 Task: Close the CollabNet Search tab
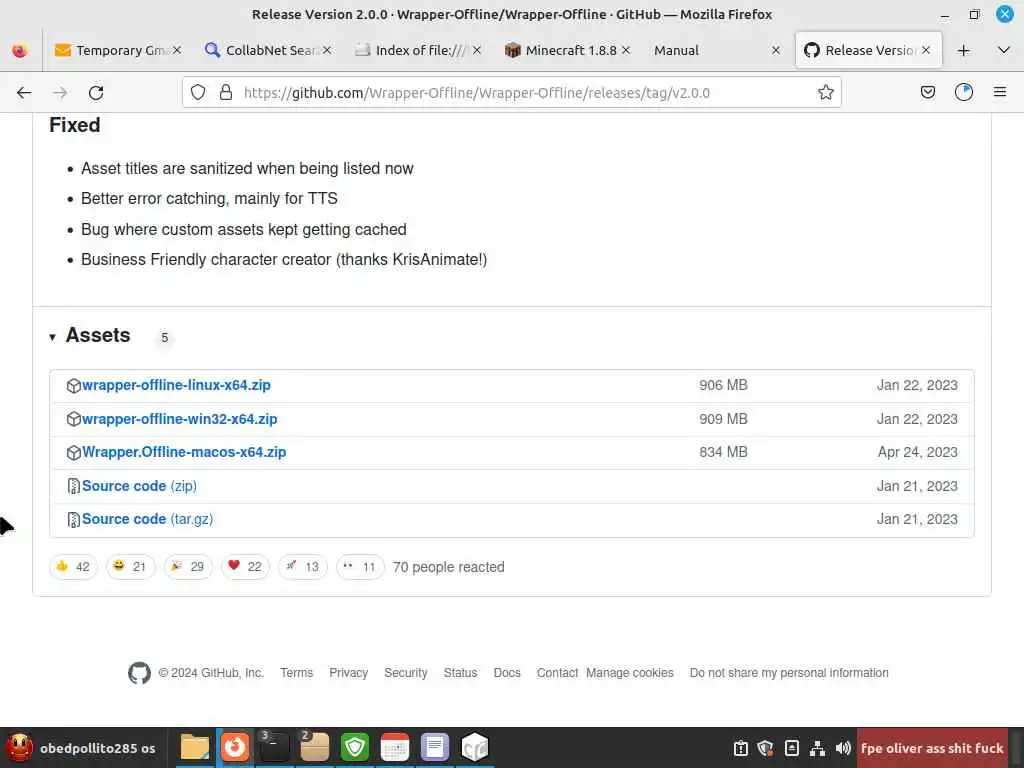click(327, 50)
